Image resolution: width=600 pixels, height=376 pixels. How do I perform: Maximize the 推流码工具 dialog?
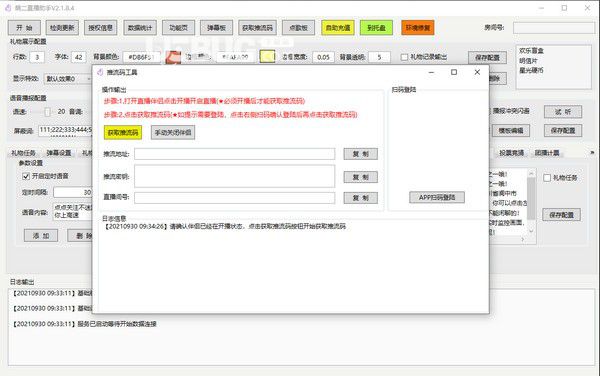pyautogui.click(x=454, y=72)
